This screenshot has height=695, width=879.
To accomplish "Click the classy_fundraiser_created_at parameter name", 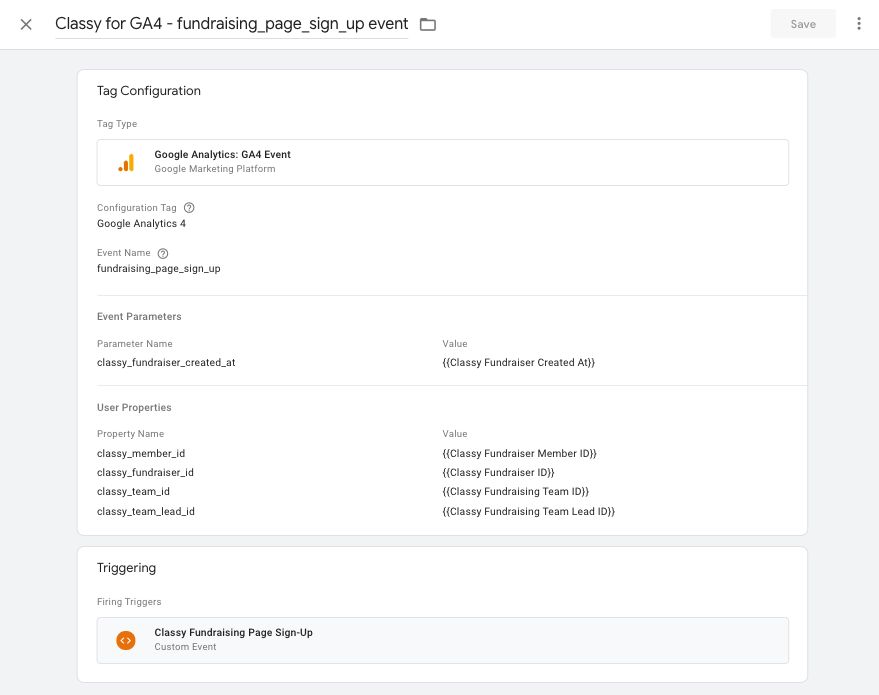I will [166, 363].
